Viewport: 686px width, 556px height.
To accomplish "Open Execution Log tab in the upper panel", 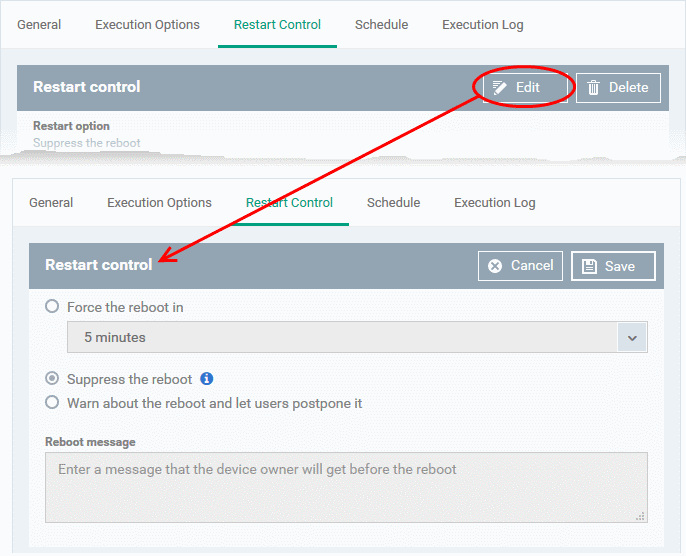I will pyautogui.click(x=483, y=24).
